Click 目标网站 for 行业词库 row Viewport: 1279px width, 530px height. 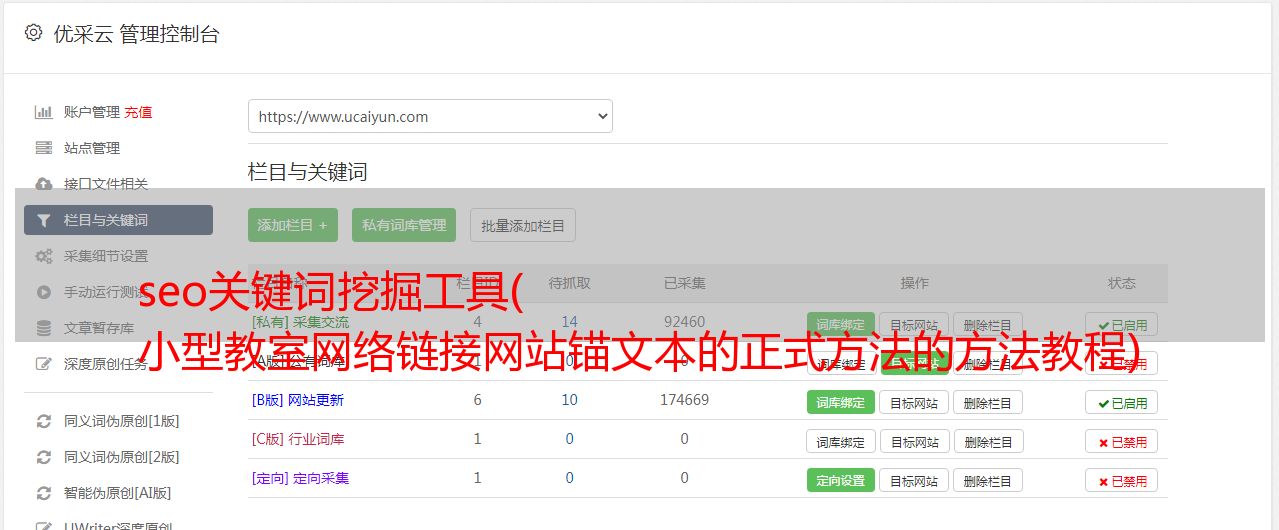(914, 441)
